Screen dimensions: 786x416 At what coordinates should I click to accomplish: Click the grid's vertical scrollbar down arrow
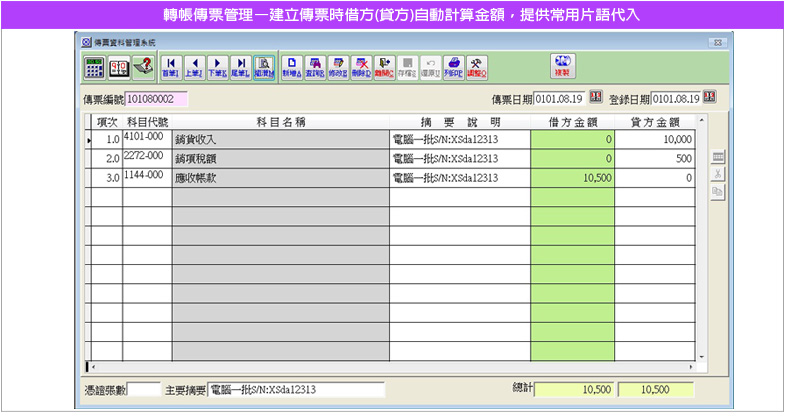click(x=701, y=355)
